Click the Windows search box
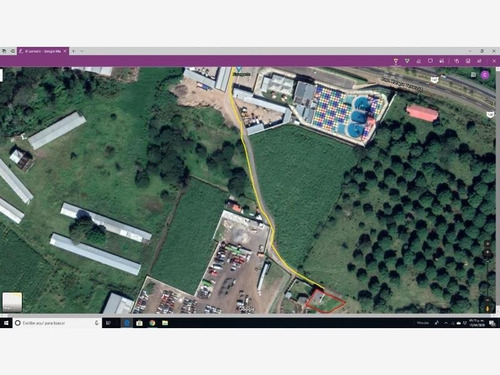This screenshot has width=500, height=375. click(57, 323)
